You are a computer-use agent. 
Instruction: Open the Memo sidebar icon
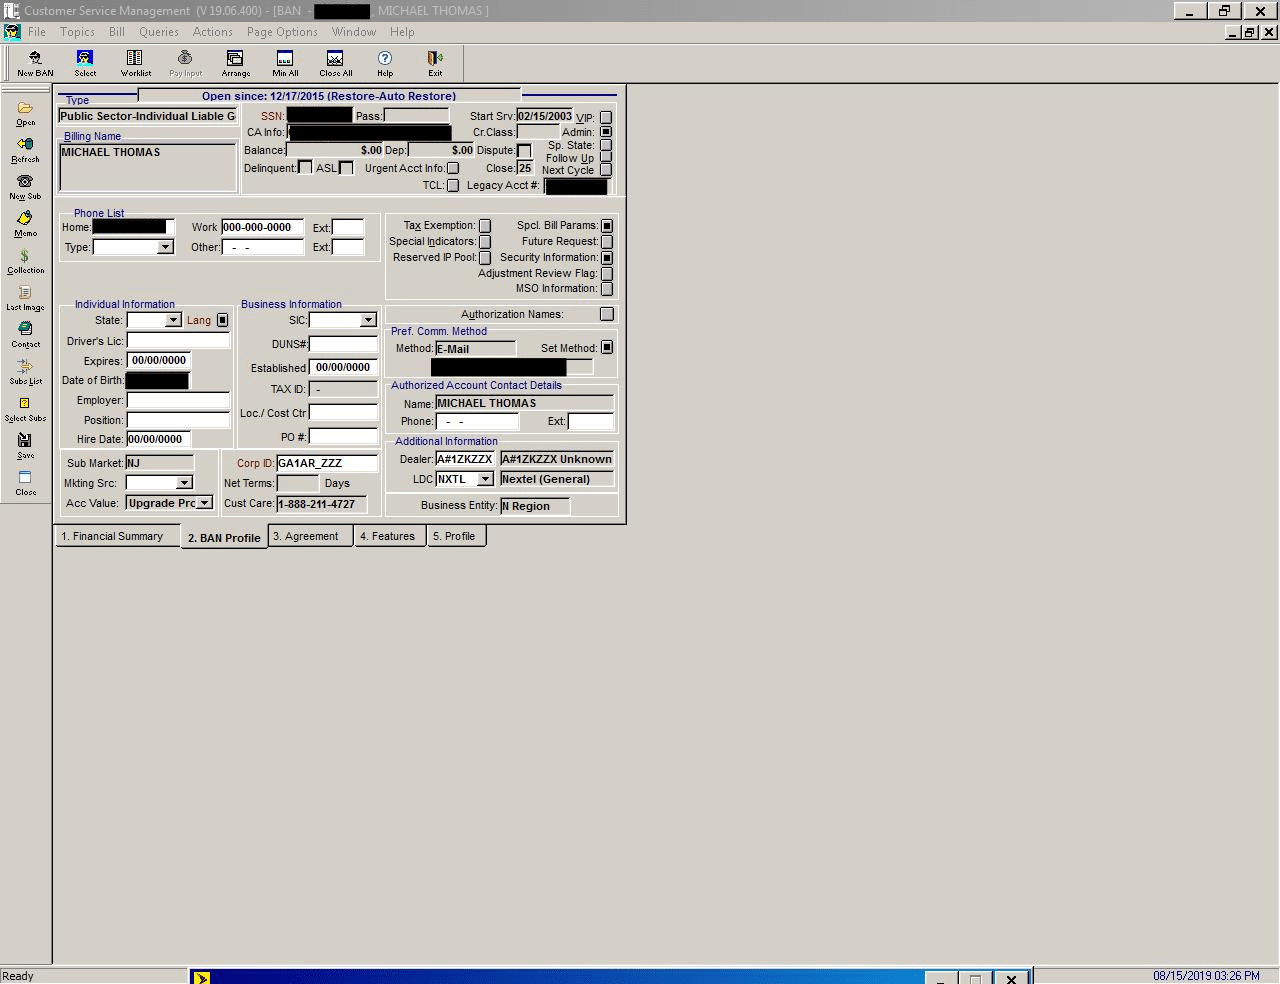pyautogui.click(x=25, y=223)
